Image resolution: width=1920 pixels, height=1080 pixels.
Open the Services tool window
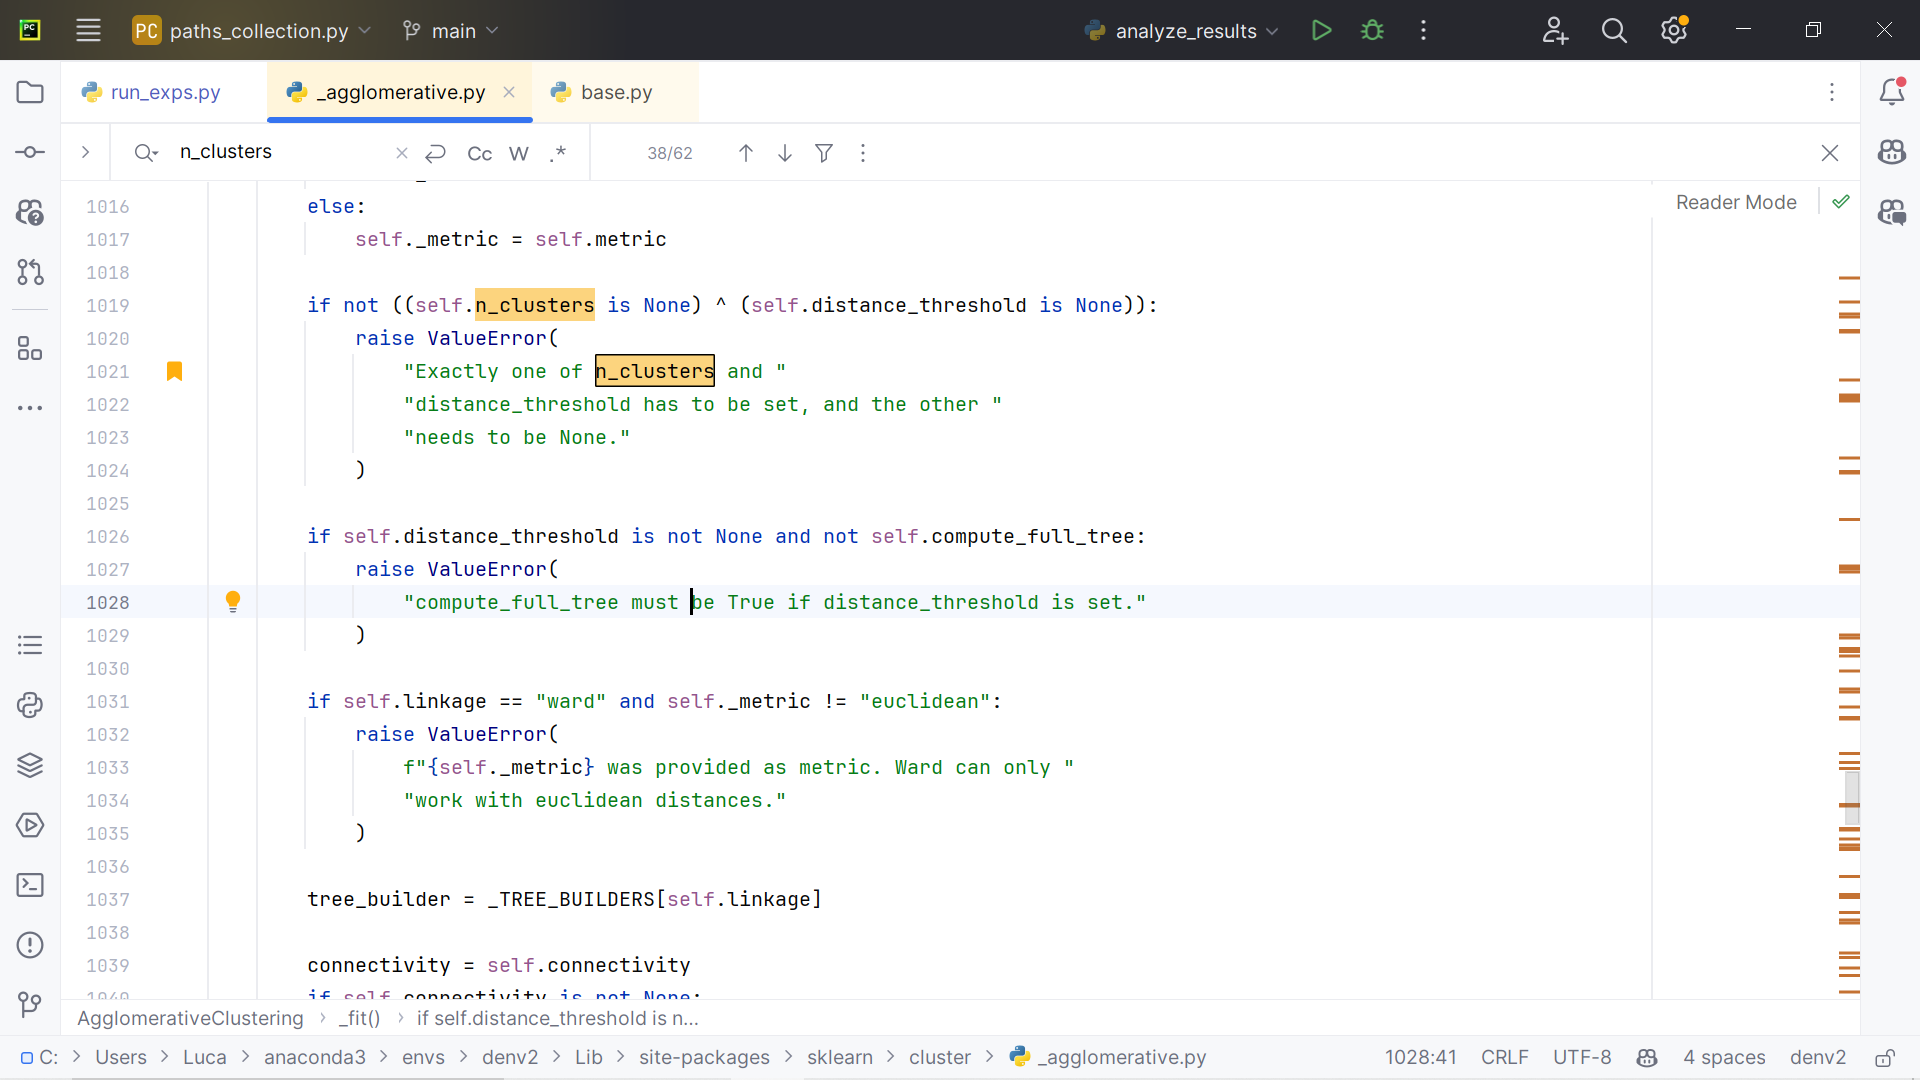(x=30, y=825)
